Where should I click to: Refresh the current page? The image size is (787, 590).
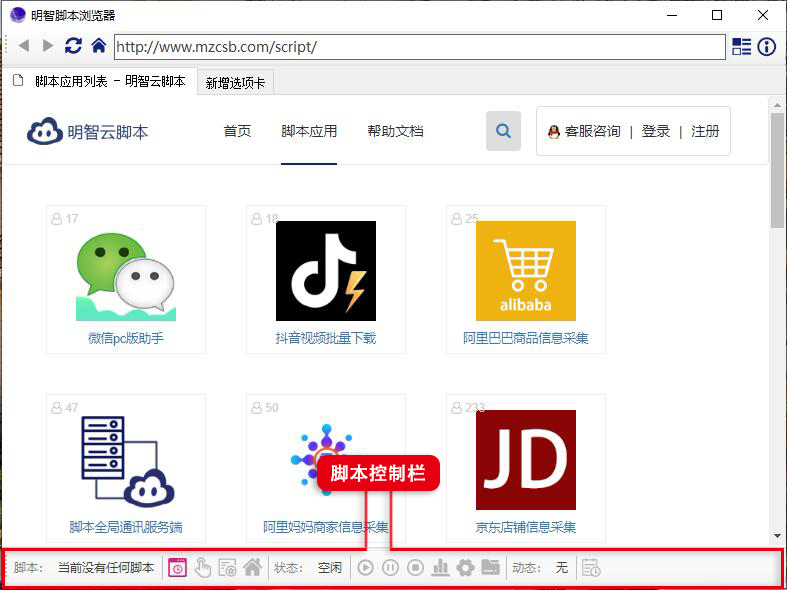pos(73,46)
